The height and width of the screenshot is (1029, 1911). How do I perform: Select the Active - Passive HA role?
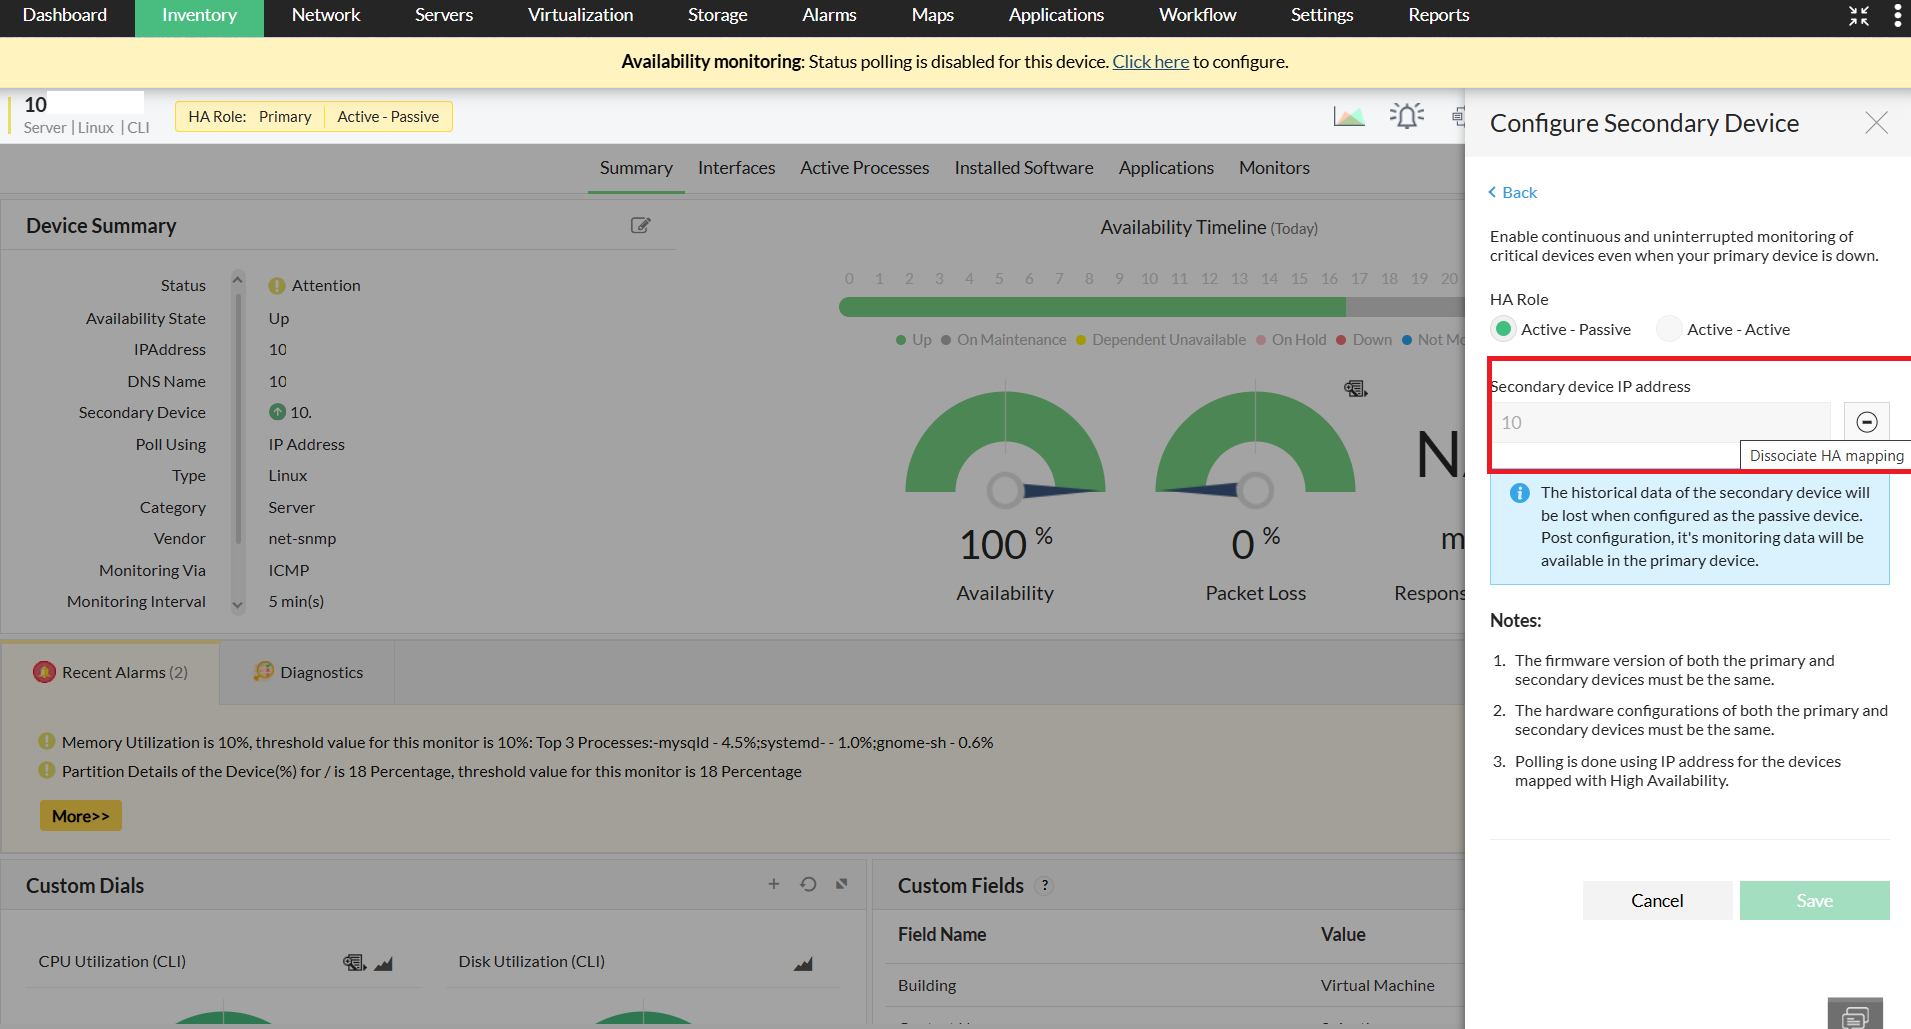pyautogui.click(x=1503, y=329)
